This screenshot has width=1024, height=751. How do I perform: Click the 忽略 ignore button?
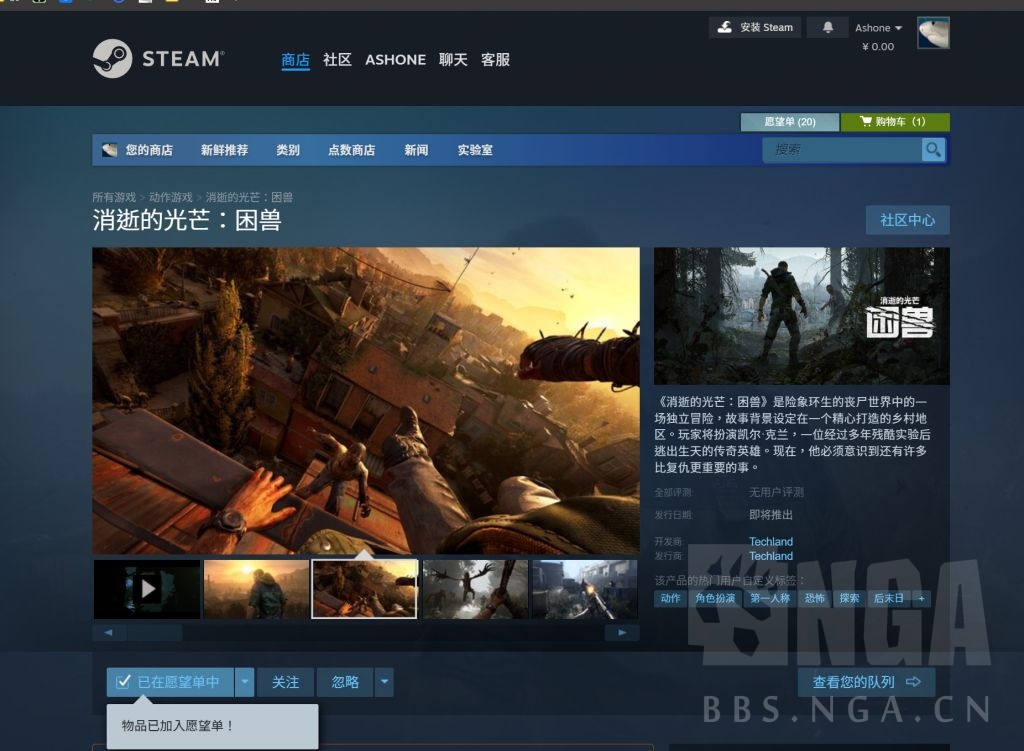[345, 682]
